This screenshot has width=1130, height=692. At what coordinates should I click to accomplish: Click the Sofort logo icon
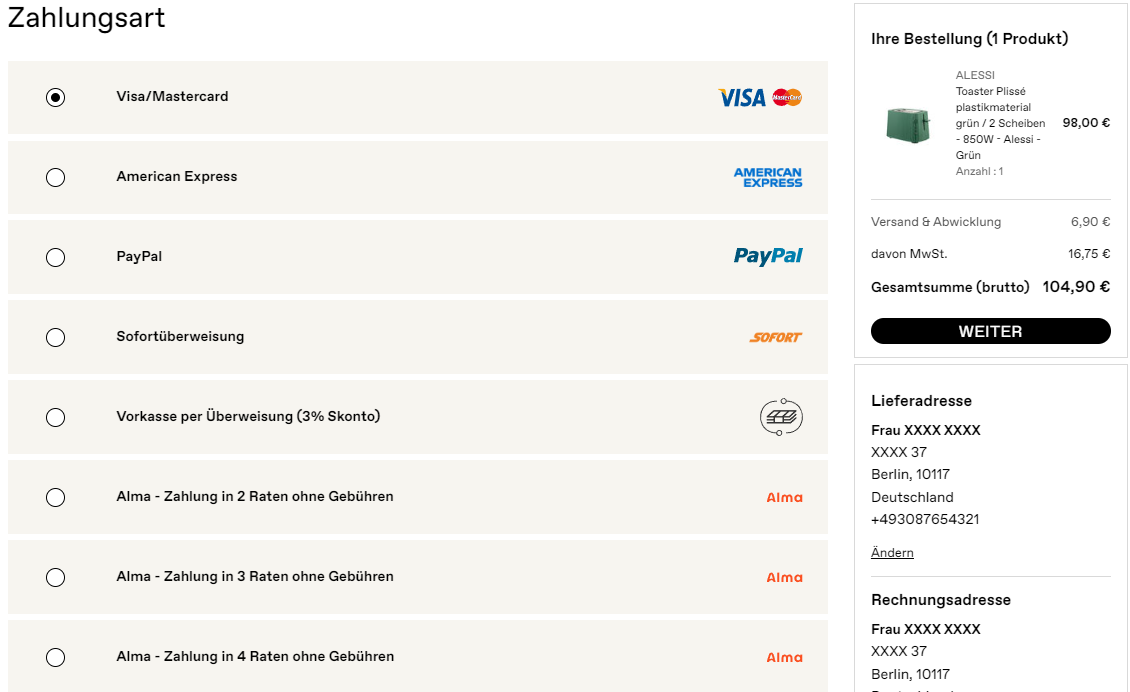[775, 337]
